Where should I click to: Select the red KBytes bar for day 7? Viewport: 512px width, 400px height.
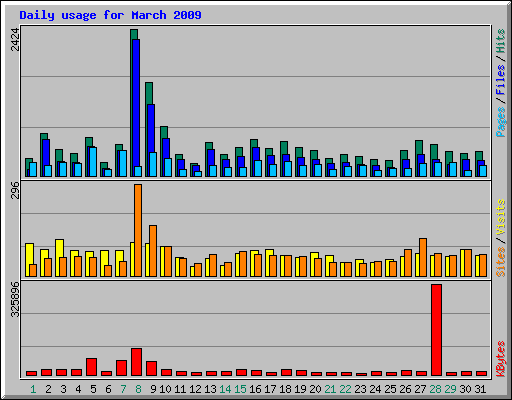(x=121, y=368)
